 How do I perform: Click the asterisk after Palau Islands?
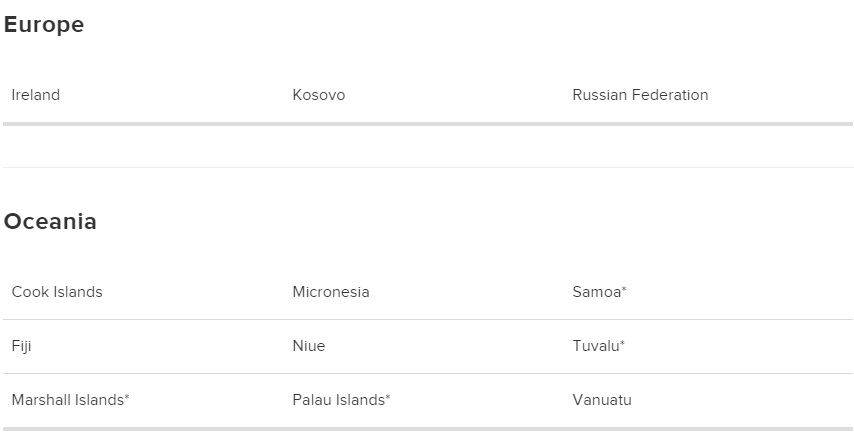tap(388, 396)
